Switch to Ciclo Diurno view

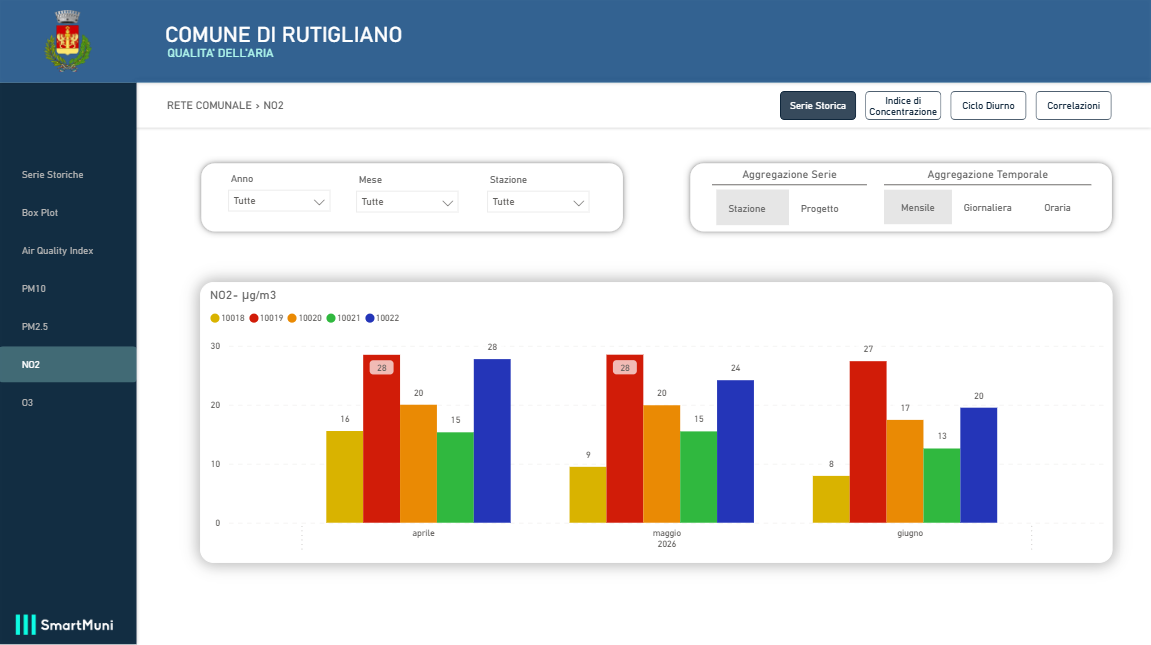[988, 106]
